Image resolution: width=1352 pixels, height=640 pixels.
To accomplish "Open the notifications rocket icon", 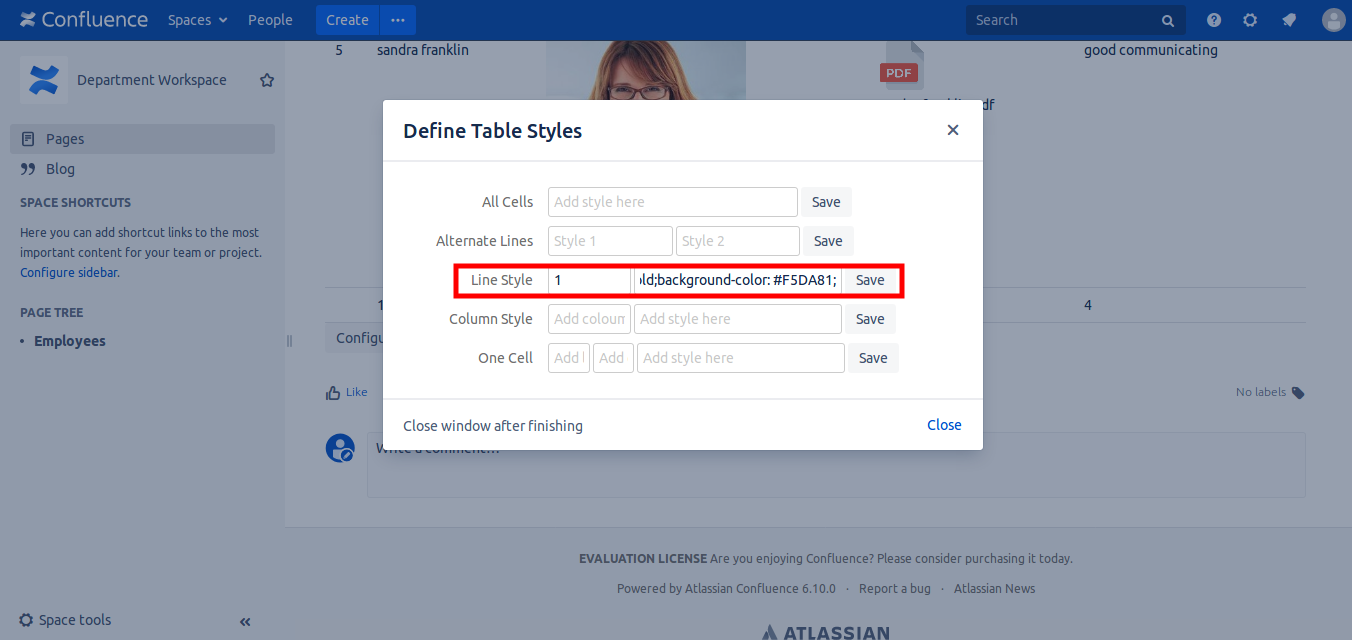I will 1289,20.
